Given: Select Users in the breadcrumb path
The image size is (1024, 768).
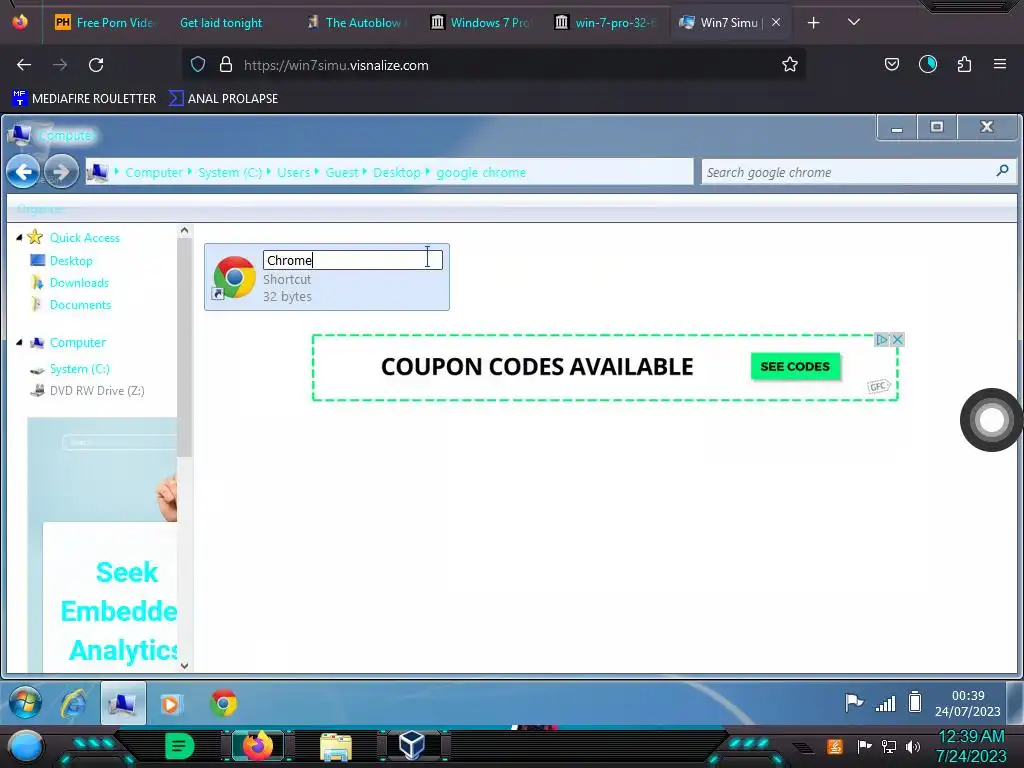Looking at the screenshot, I should click(x=293, y=172).
